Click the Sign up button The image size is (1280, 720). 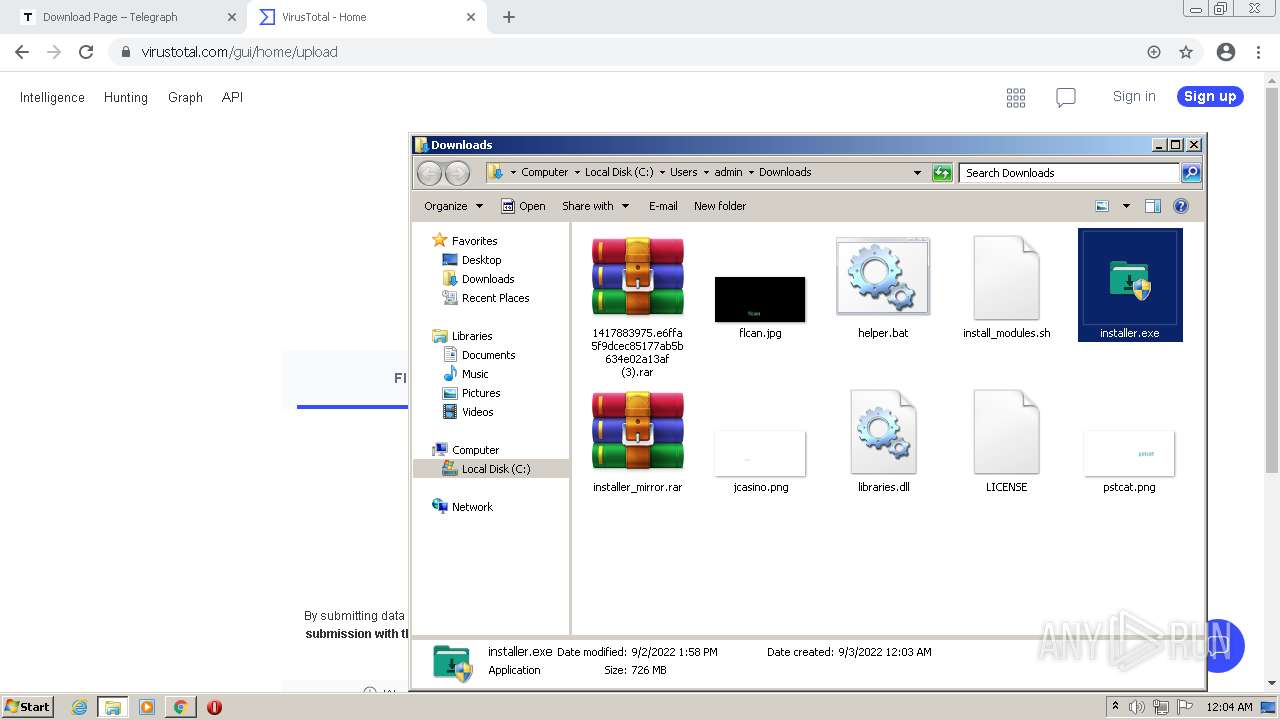click(x=1210, y=96)
